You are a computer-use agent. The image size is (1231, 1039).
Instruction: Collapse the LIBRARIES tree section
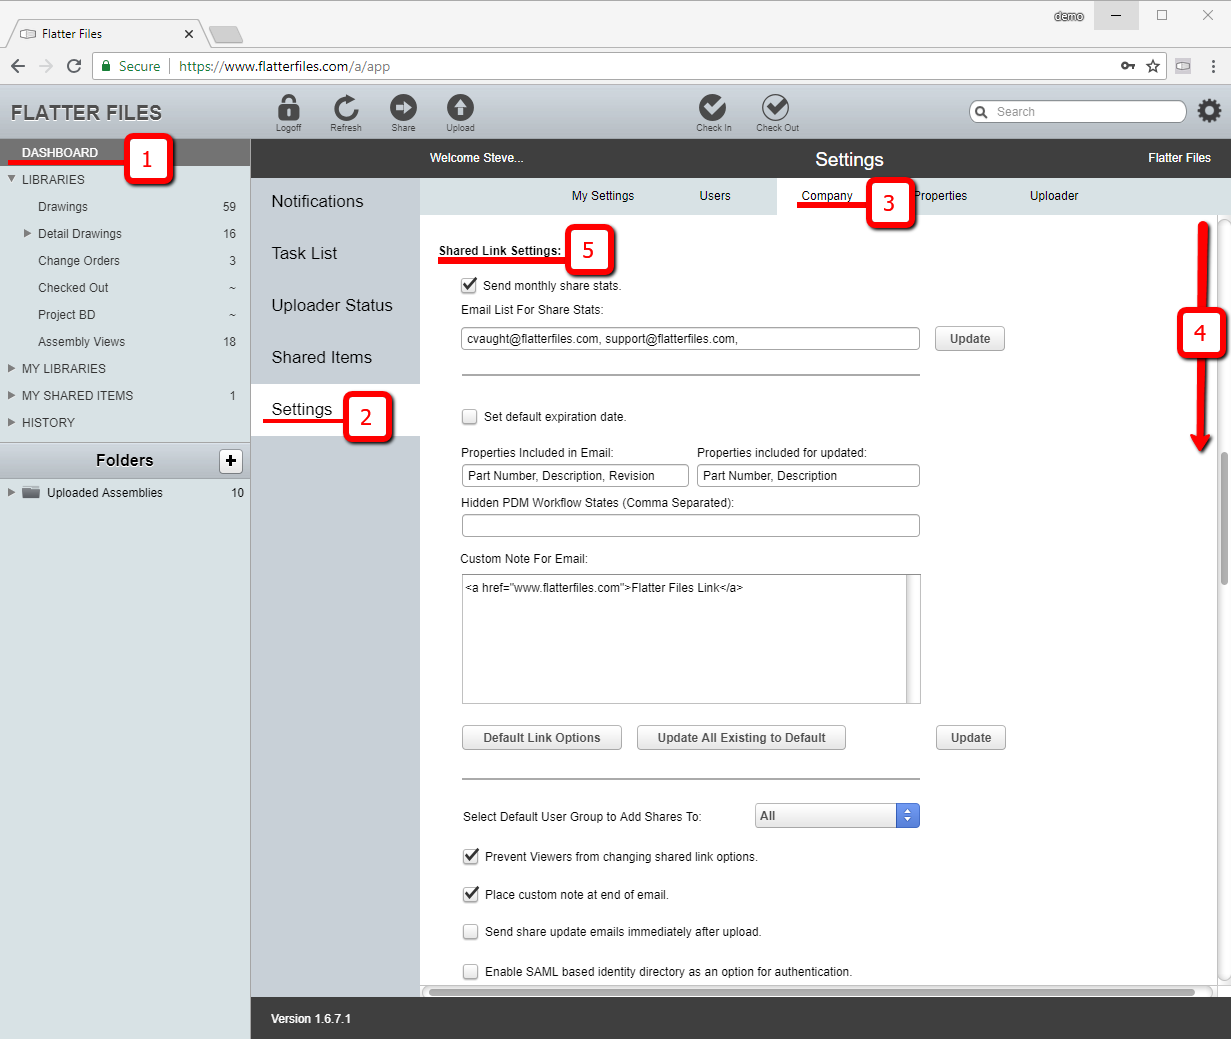12,179
